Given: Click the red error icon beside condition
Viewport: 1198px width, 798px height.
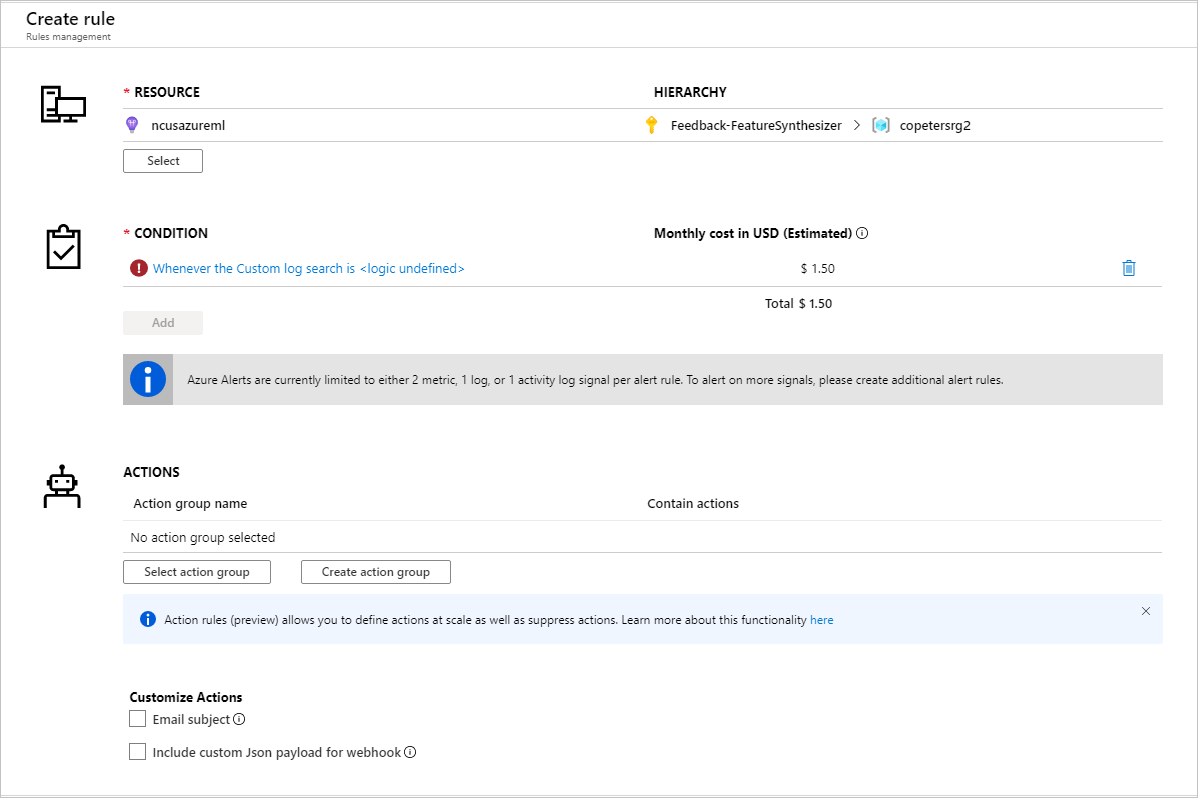Looking at the screenshot, I should click(x=139, y=268).
